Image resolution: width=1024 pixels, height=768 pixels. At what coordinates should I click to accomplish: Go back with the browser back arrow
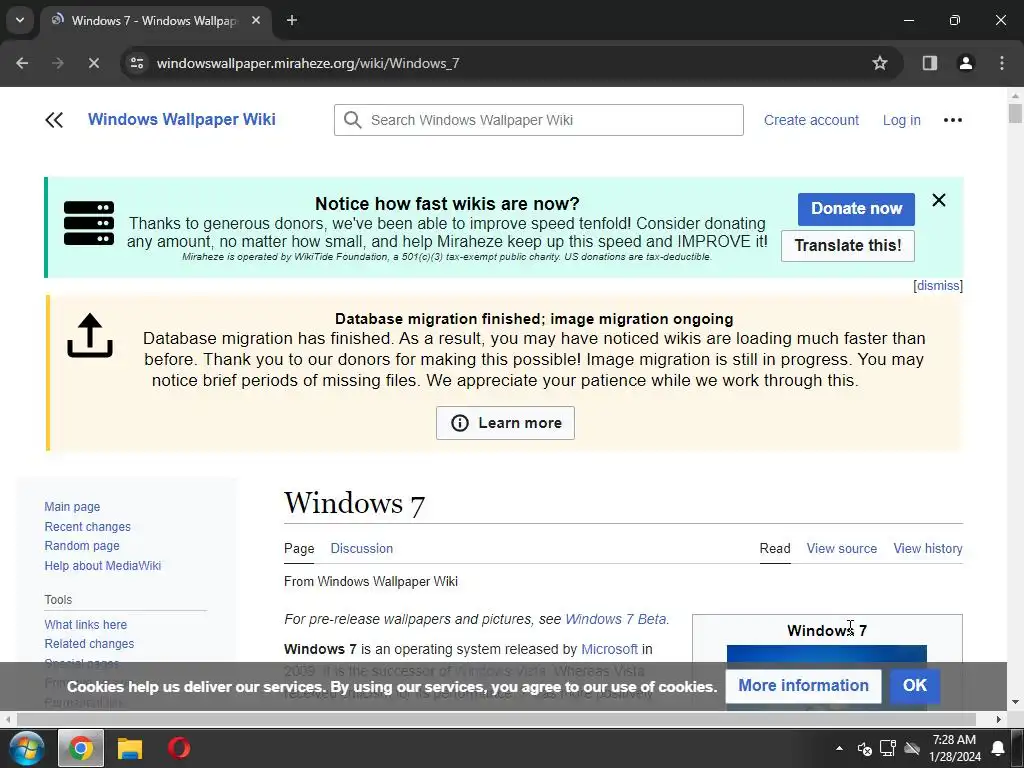(22, 63)
